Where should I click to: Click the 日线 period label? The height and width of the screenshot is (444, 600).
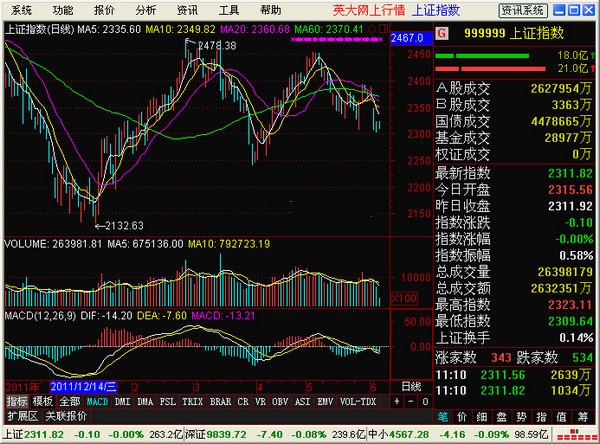click(x=411, y=386)
